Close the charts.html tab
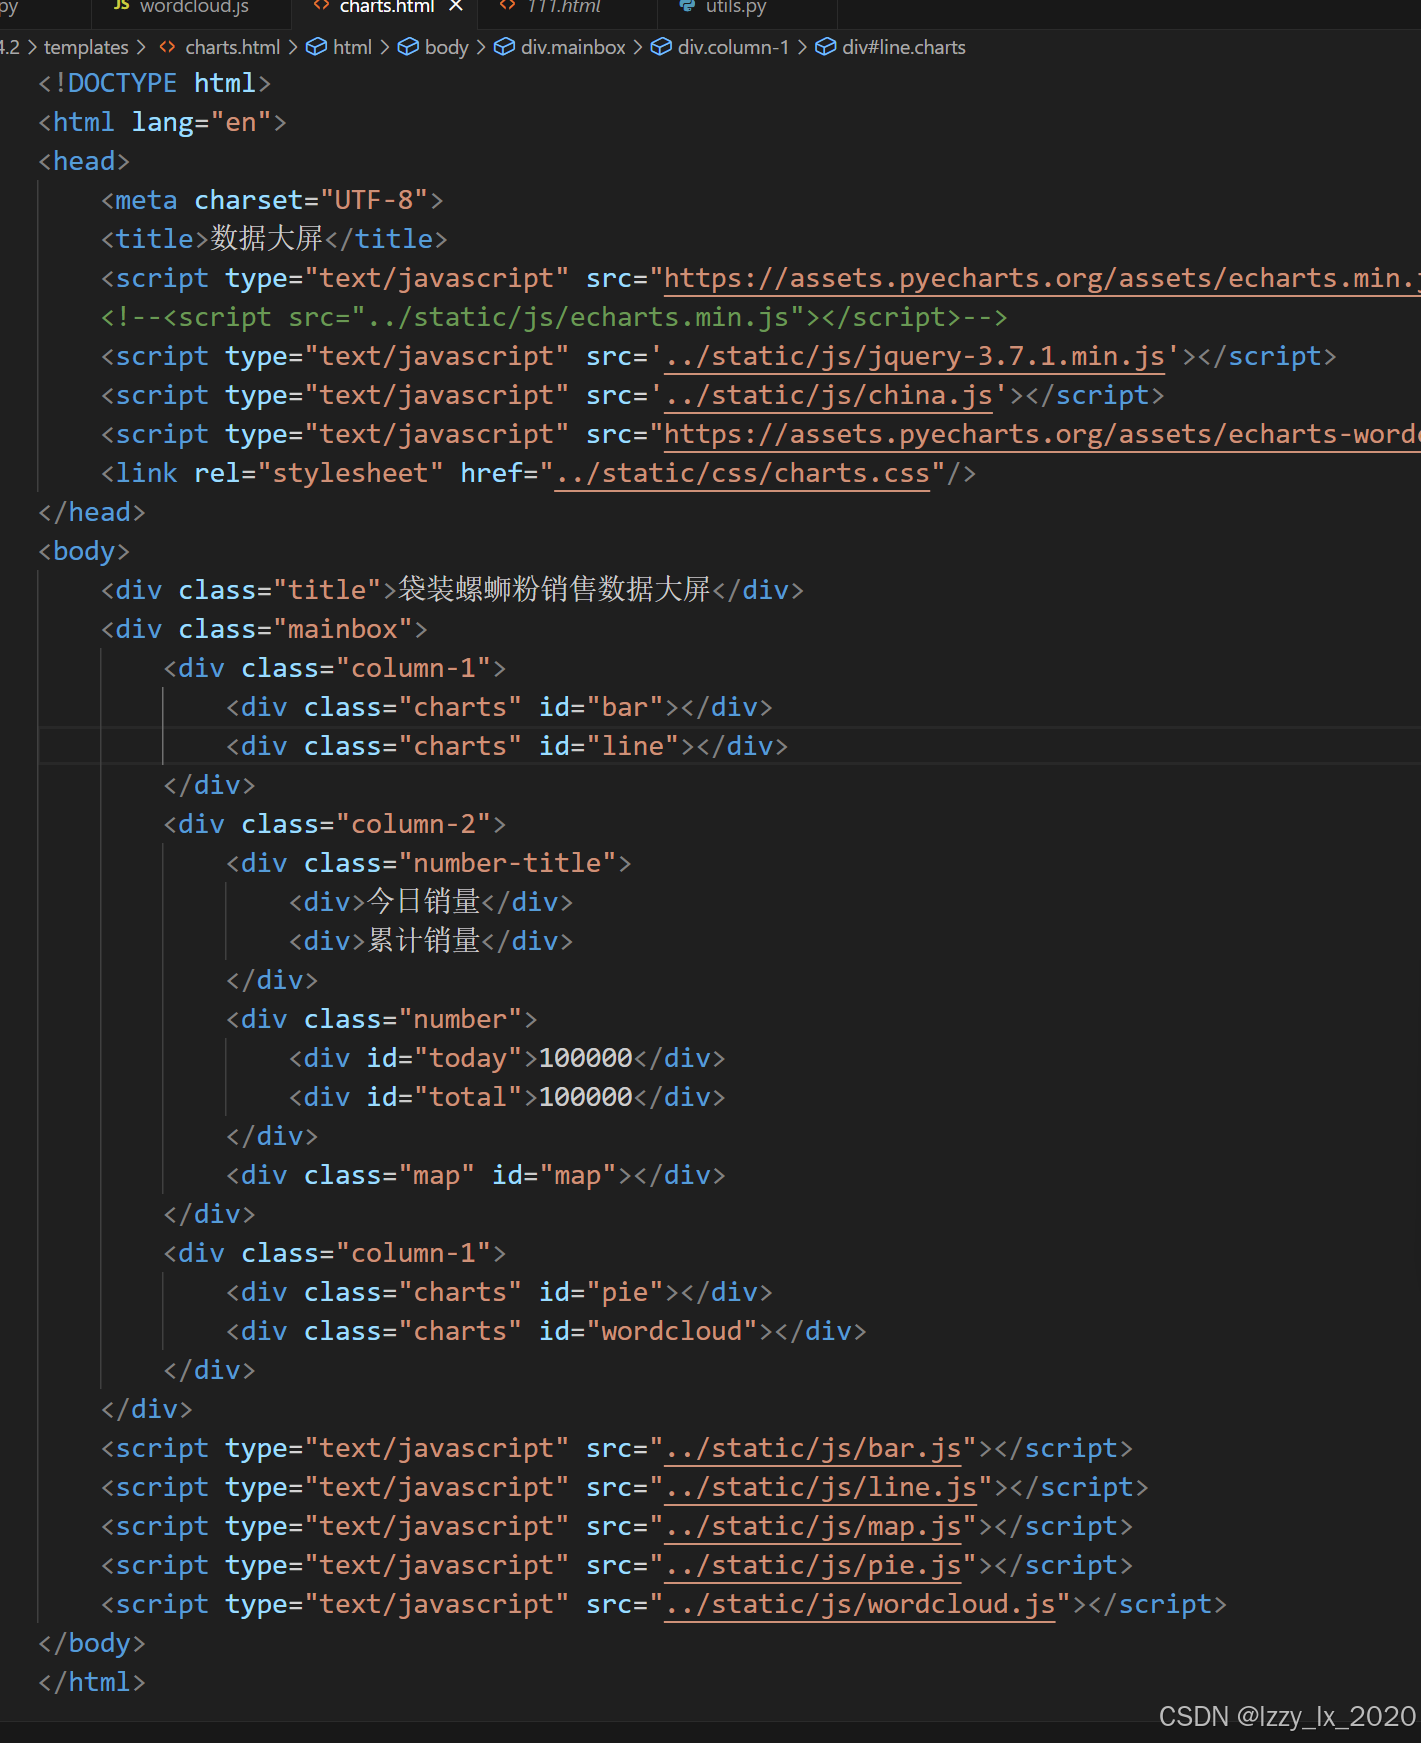 click(456, 7)
